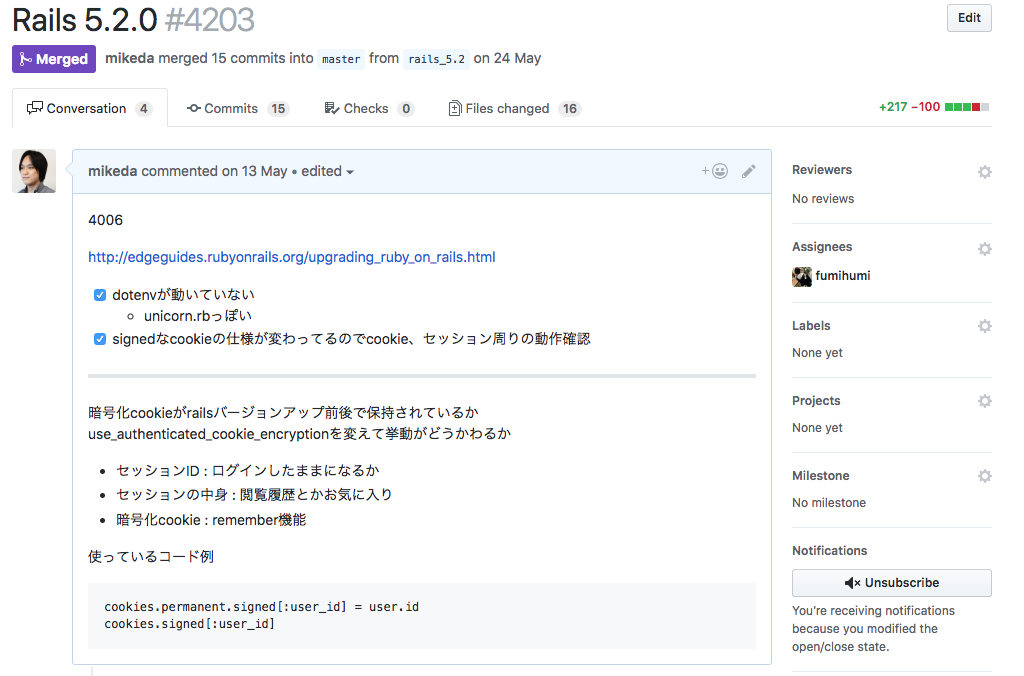
Task: Click the Unsubscribe notifications button
Action: [891, 583]
